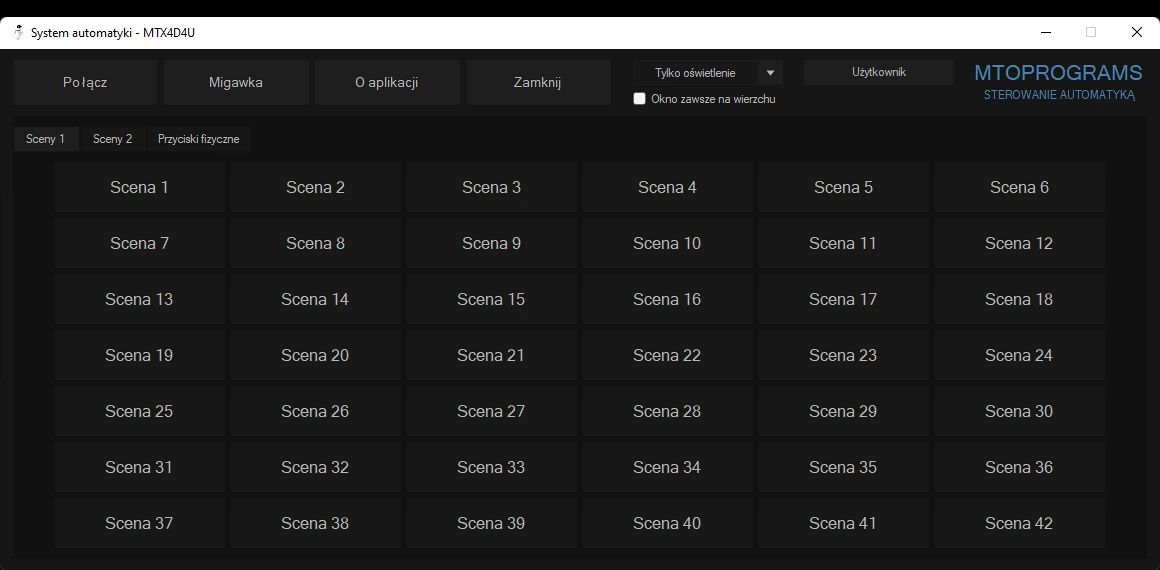Select Scena 18

pos(1020,299)
